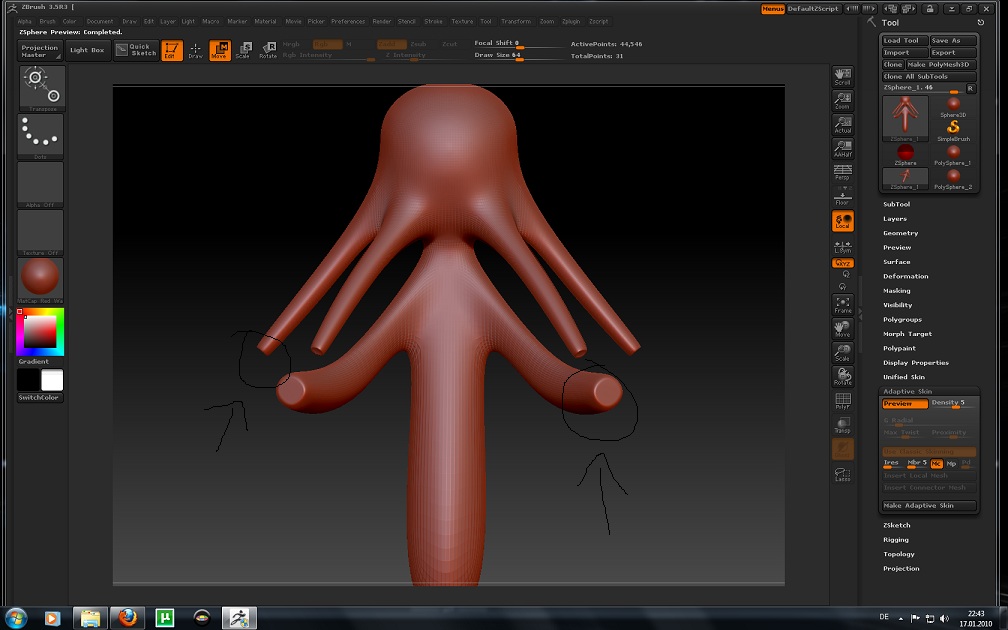Expand the SubTool sub-palette
The width and height of the screenshot is (1008, 630).
click(x=896, y=204)
